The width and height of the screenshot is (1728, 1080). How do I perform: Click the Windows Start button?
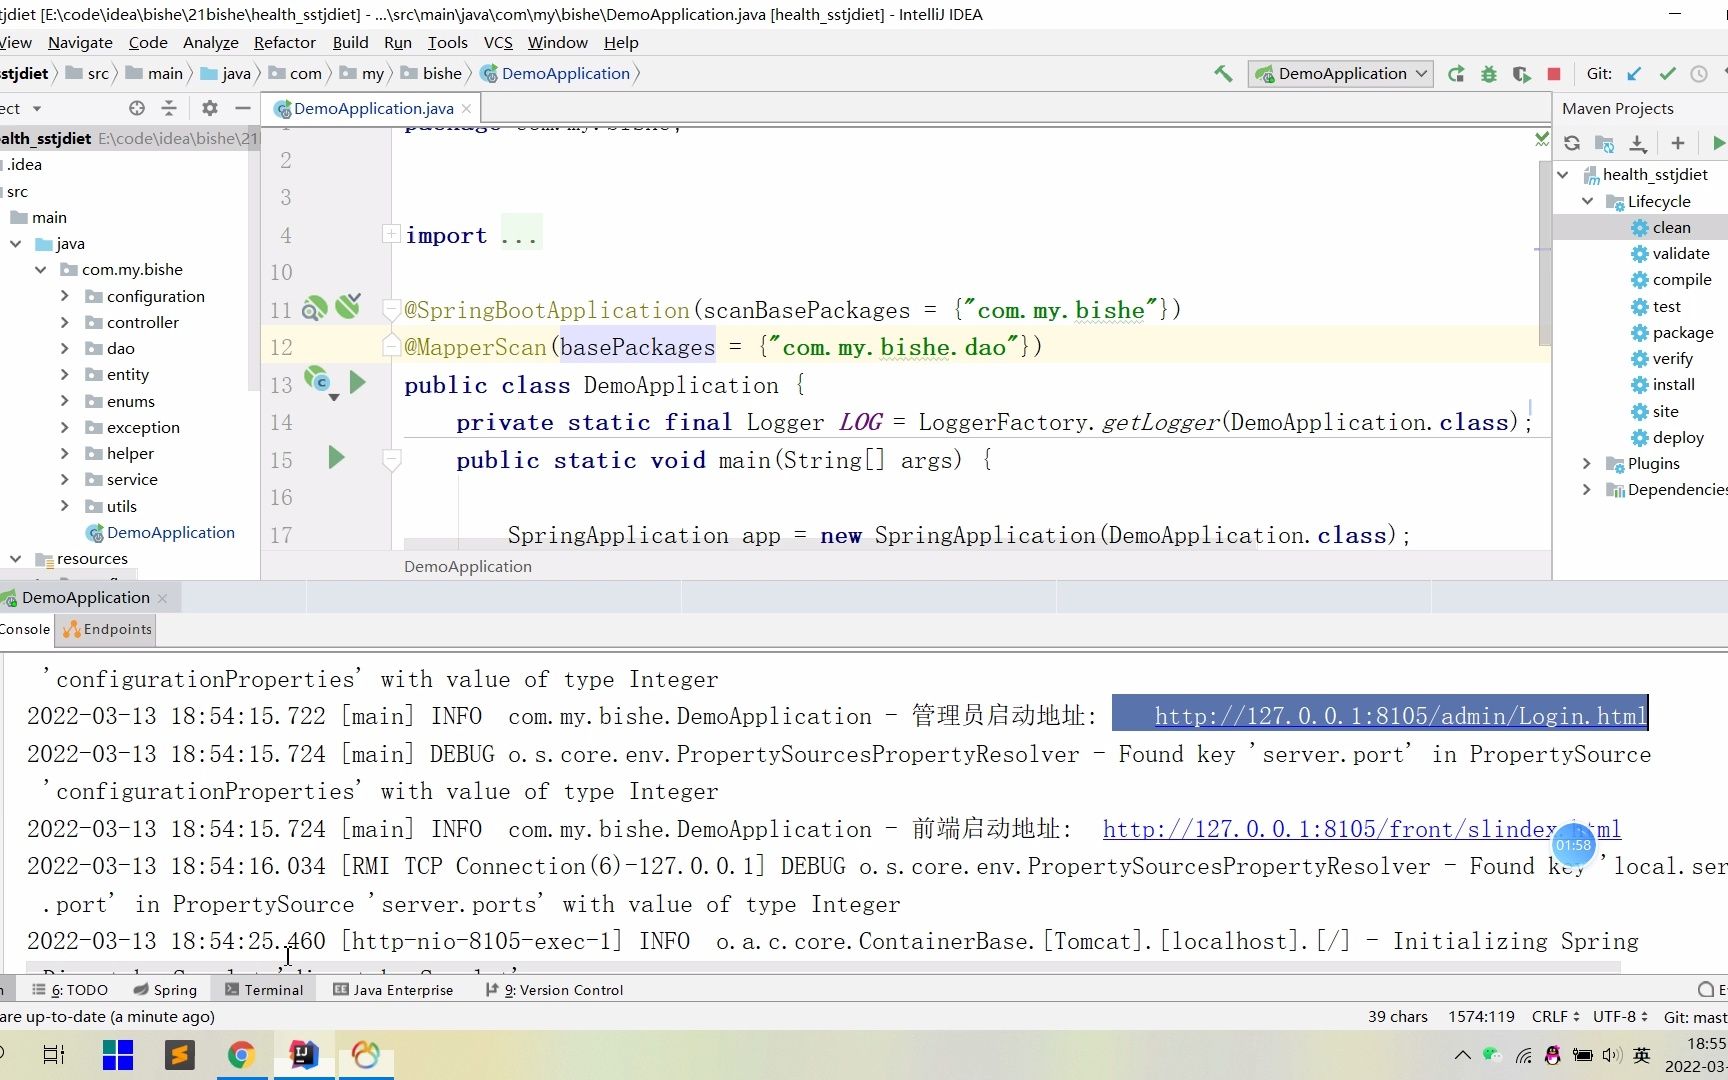(x=118, y=1055)
